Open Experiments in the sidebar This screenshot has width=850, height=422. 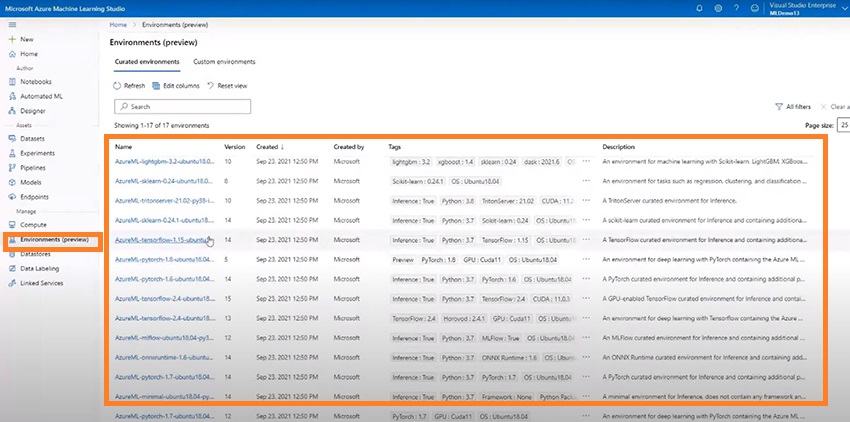click(x=31, y=153)
